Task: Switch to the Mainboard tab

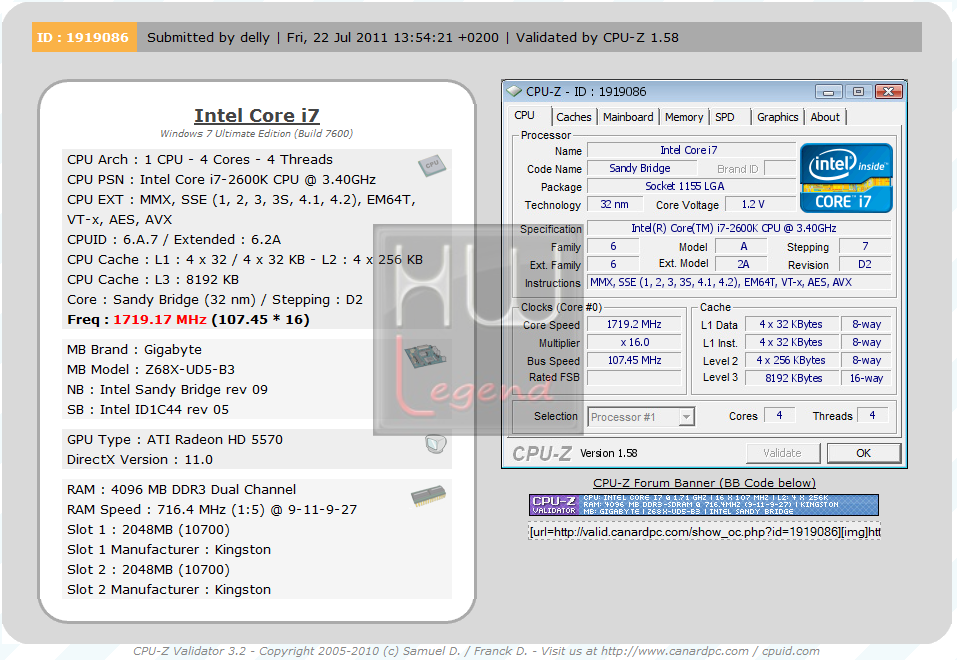Action: coord(627,117)
